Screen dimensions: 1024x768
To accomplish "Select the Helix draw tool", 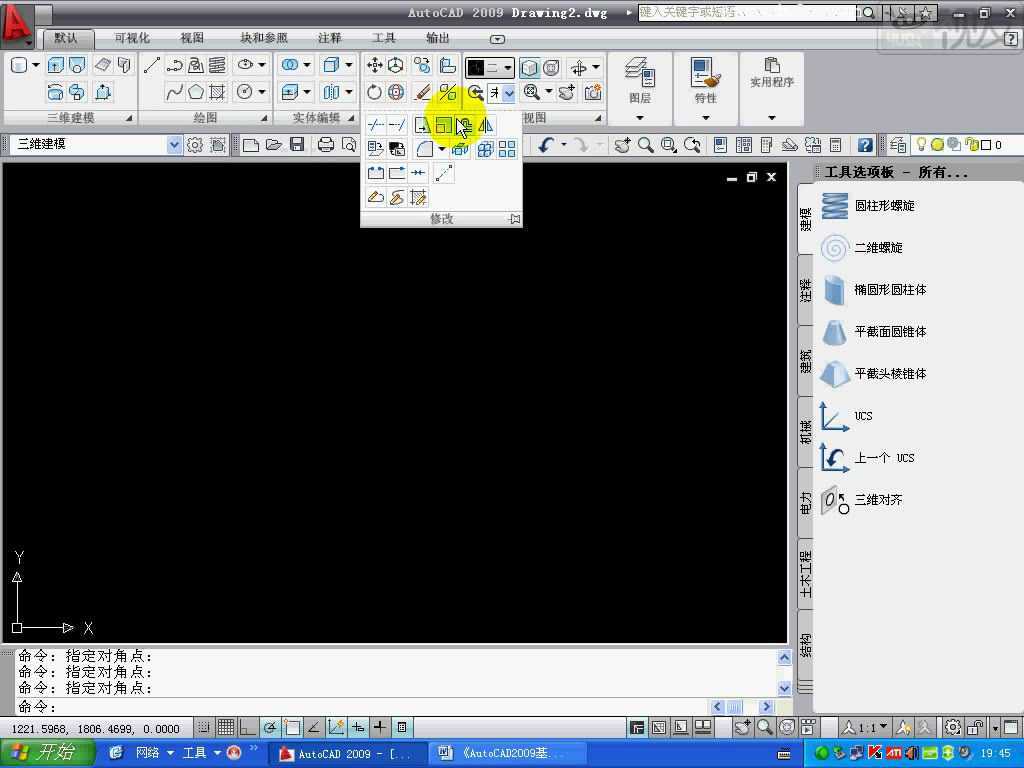I will 217,65.
